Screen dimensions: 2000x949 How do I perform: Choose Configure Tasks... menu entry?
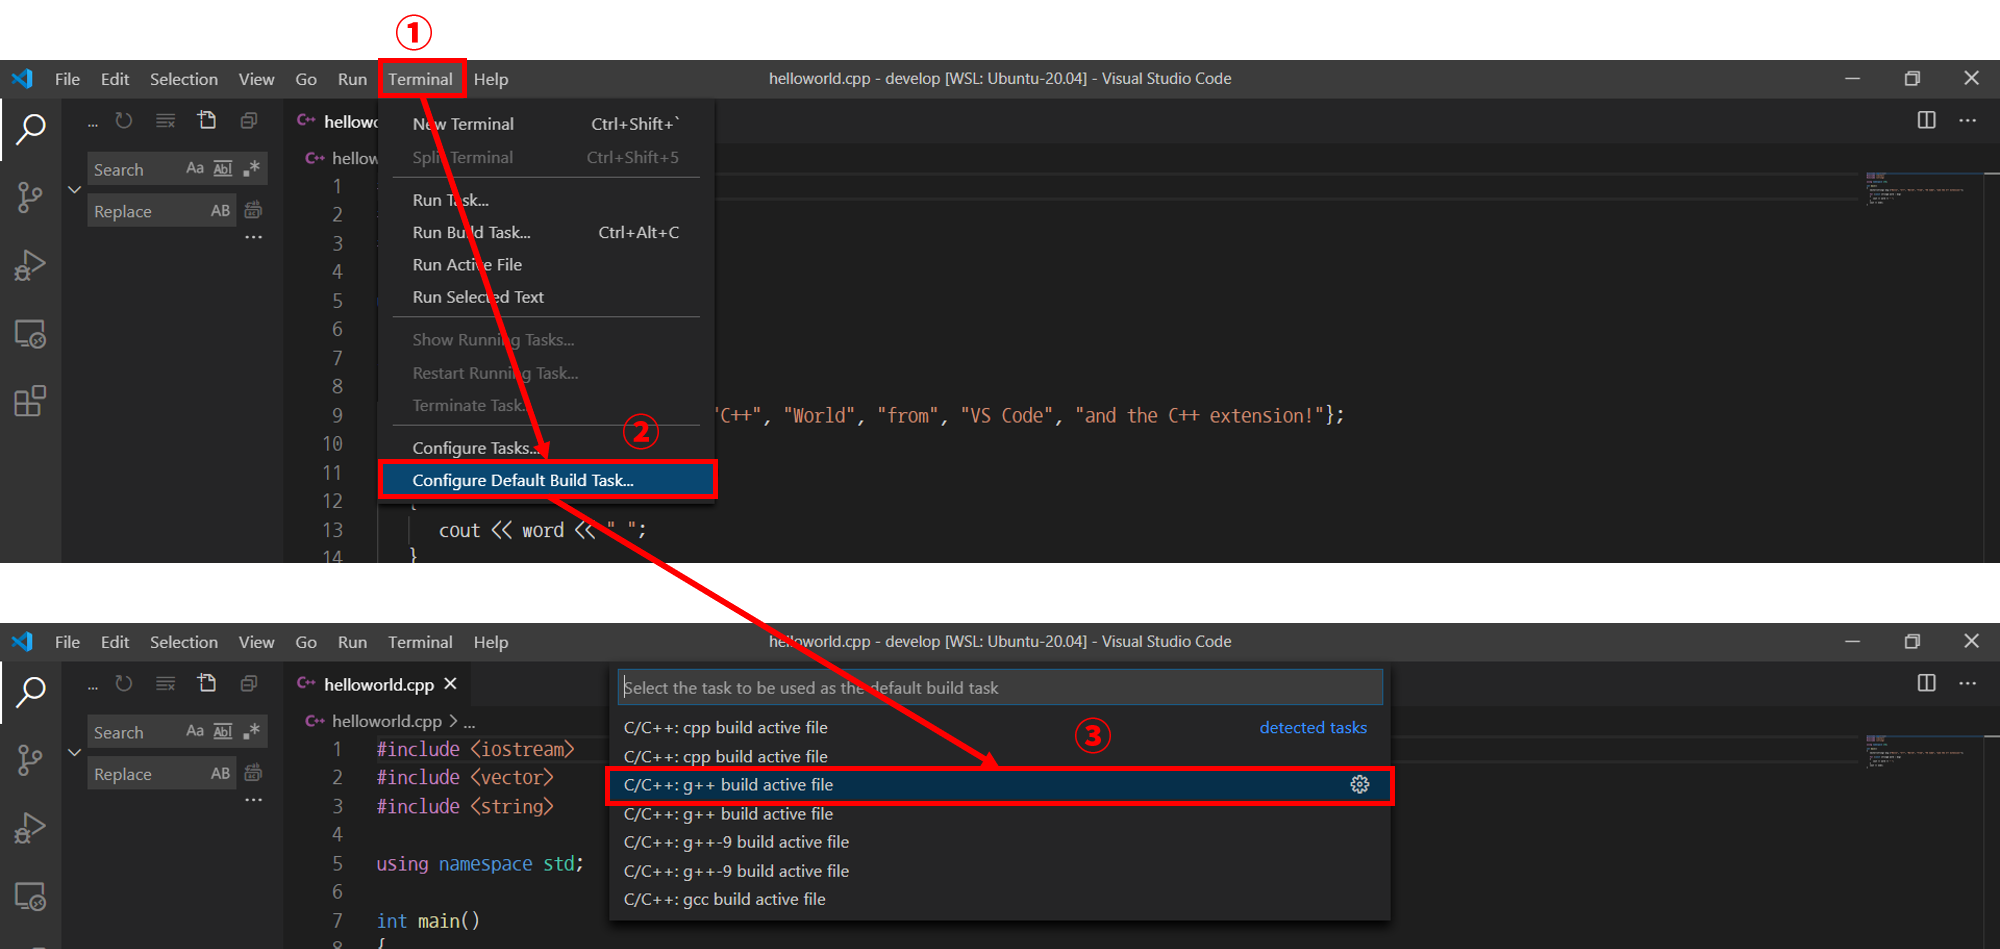point(546,448)
